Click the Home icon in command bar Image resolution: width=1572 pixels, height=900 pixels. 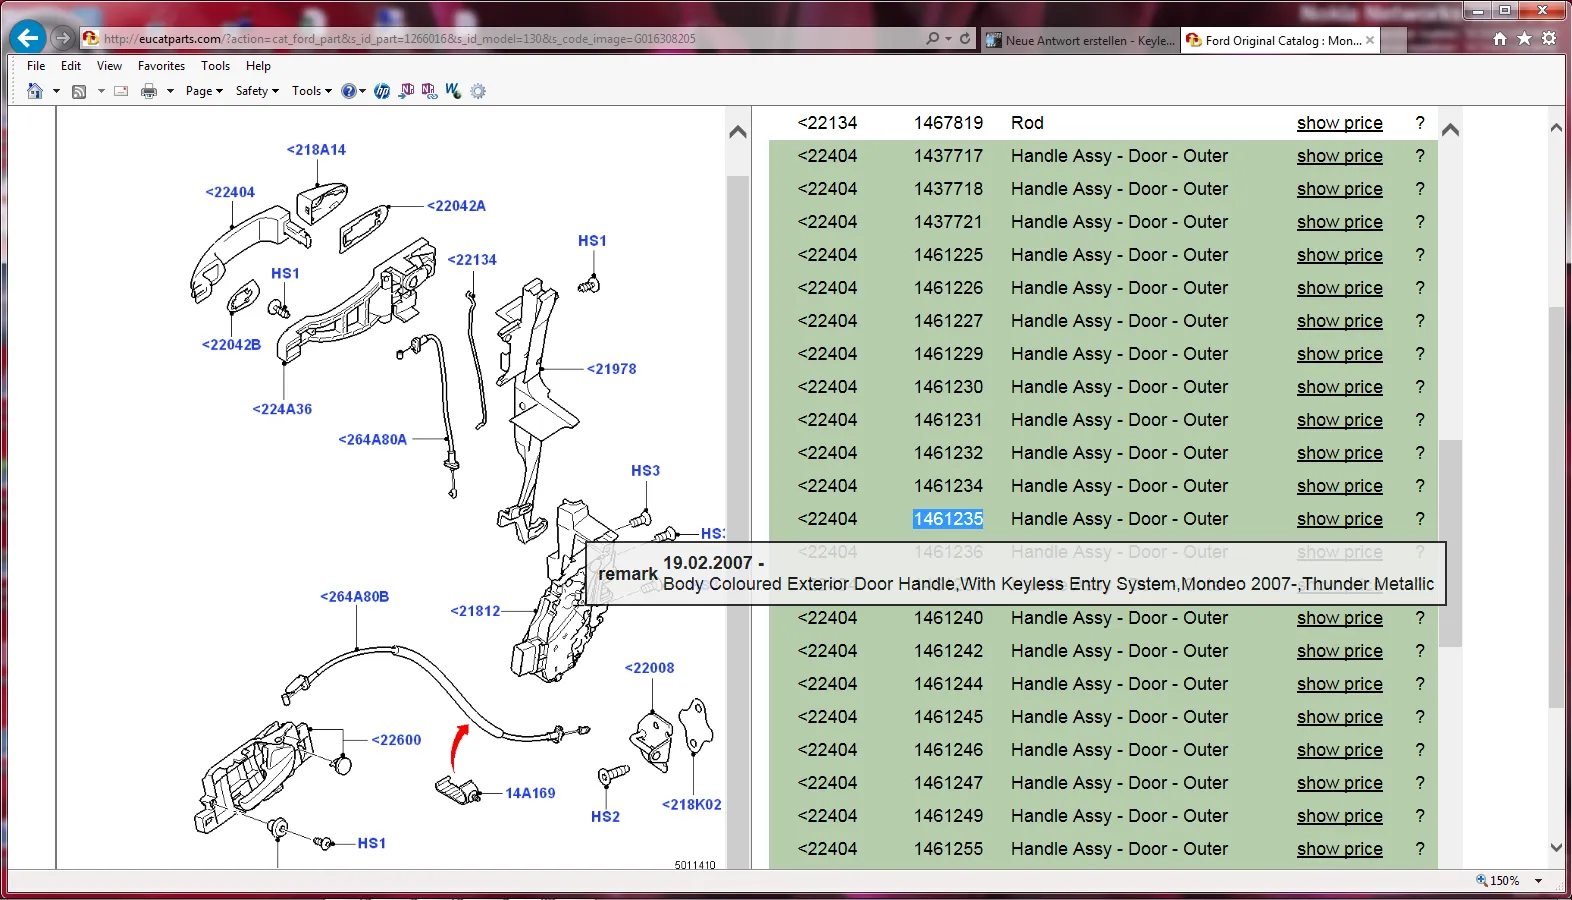[35, 91]
